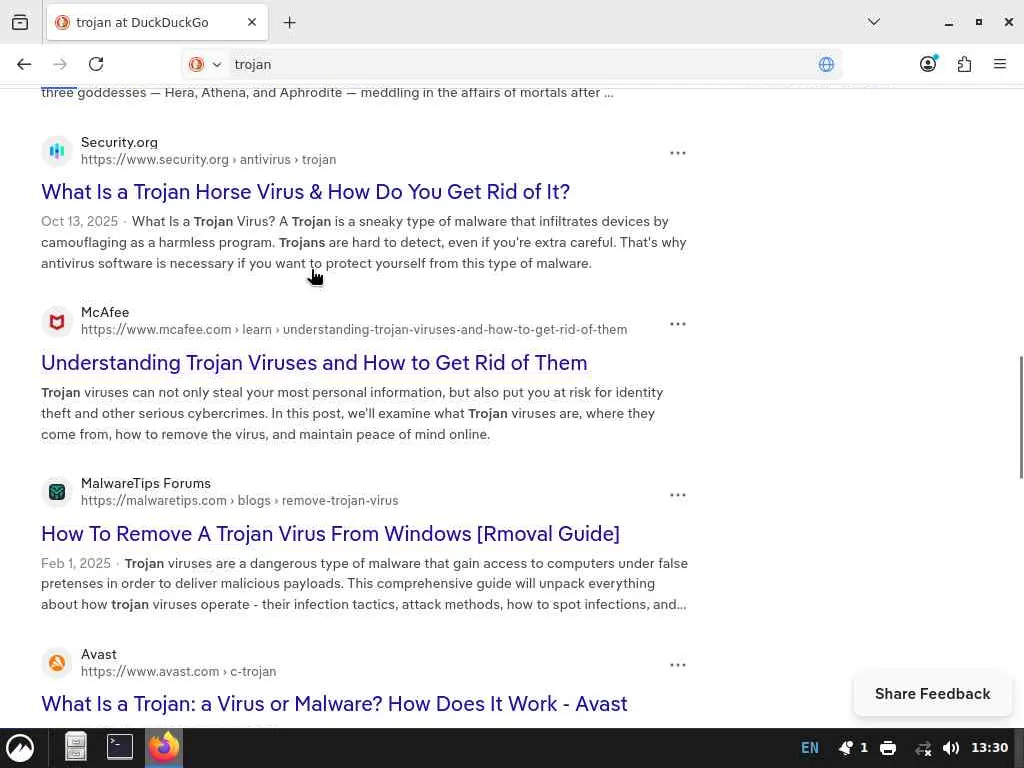Click the printer tray icon
This screenshot has width=1024, height=768.
point(888,748)
